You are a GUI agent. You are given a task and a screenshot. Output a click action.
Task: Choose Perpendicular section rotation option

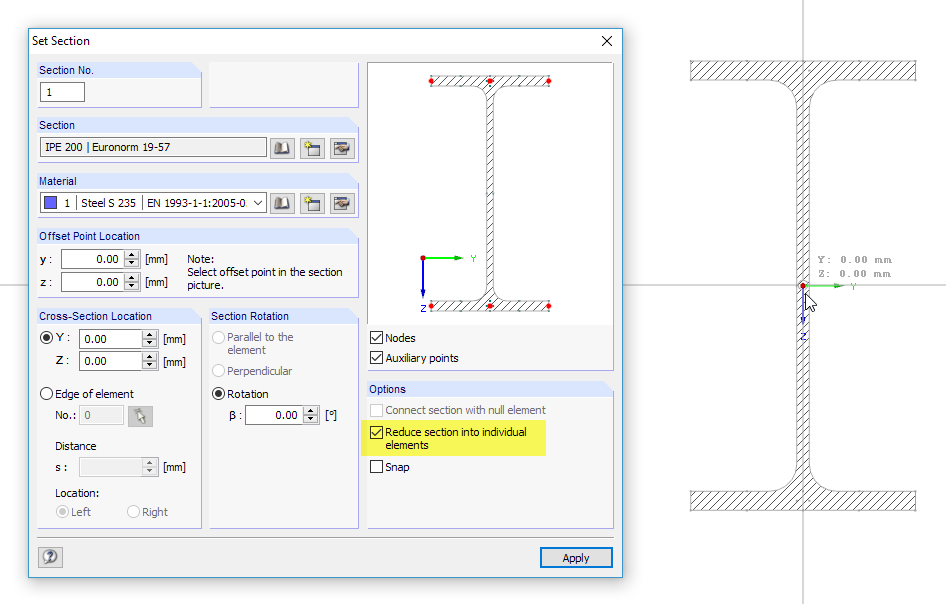coord(218,371)
